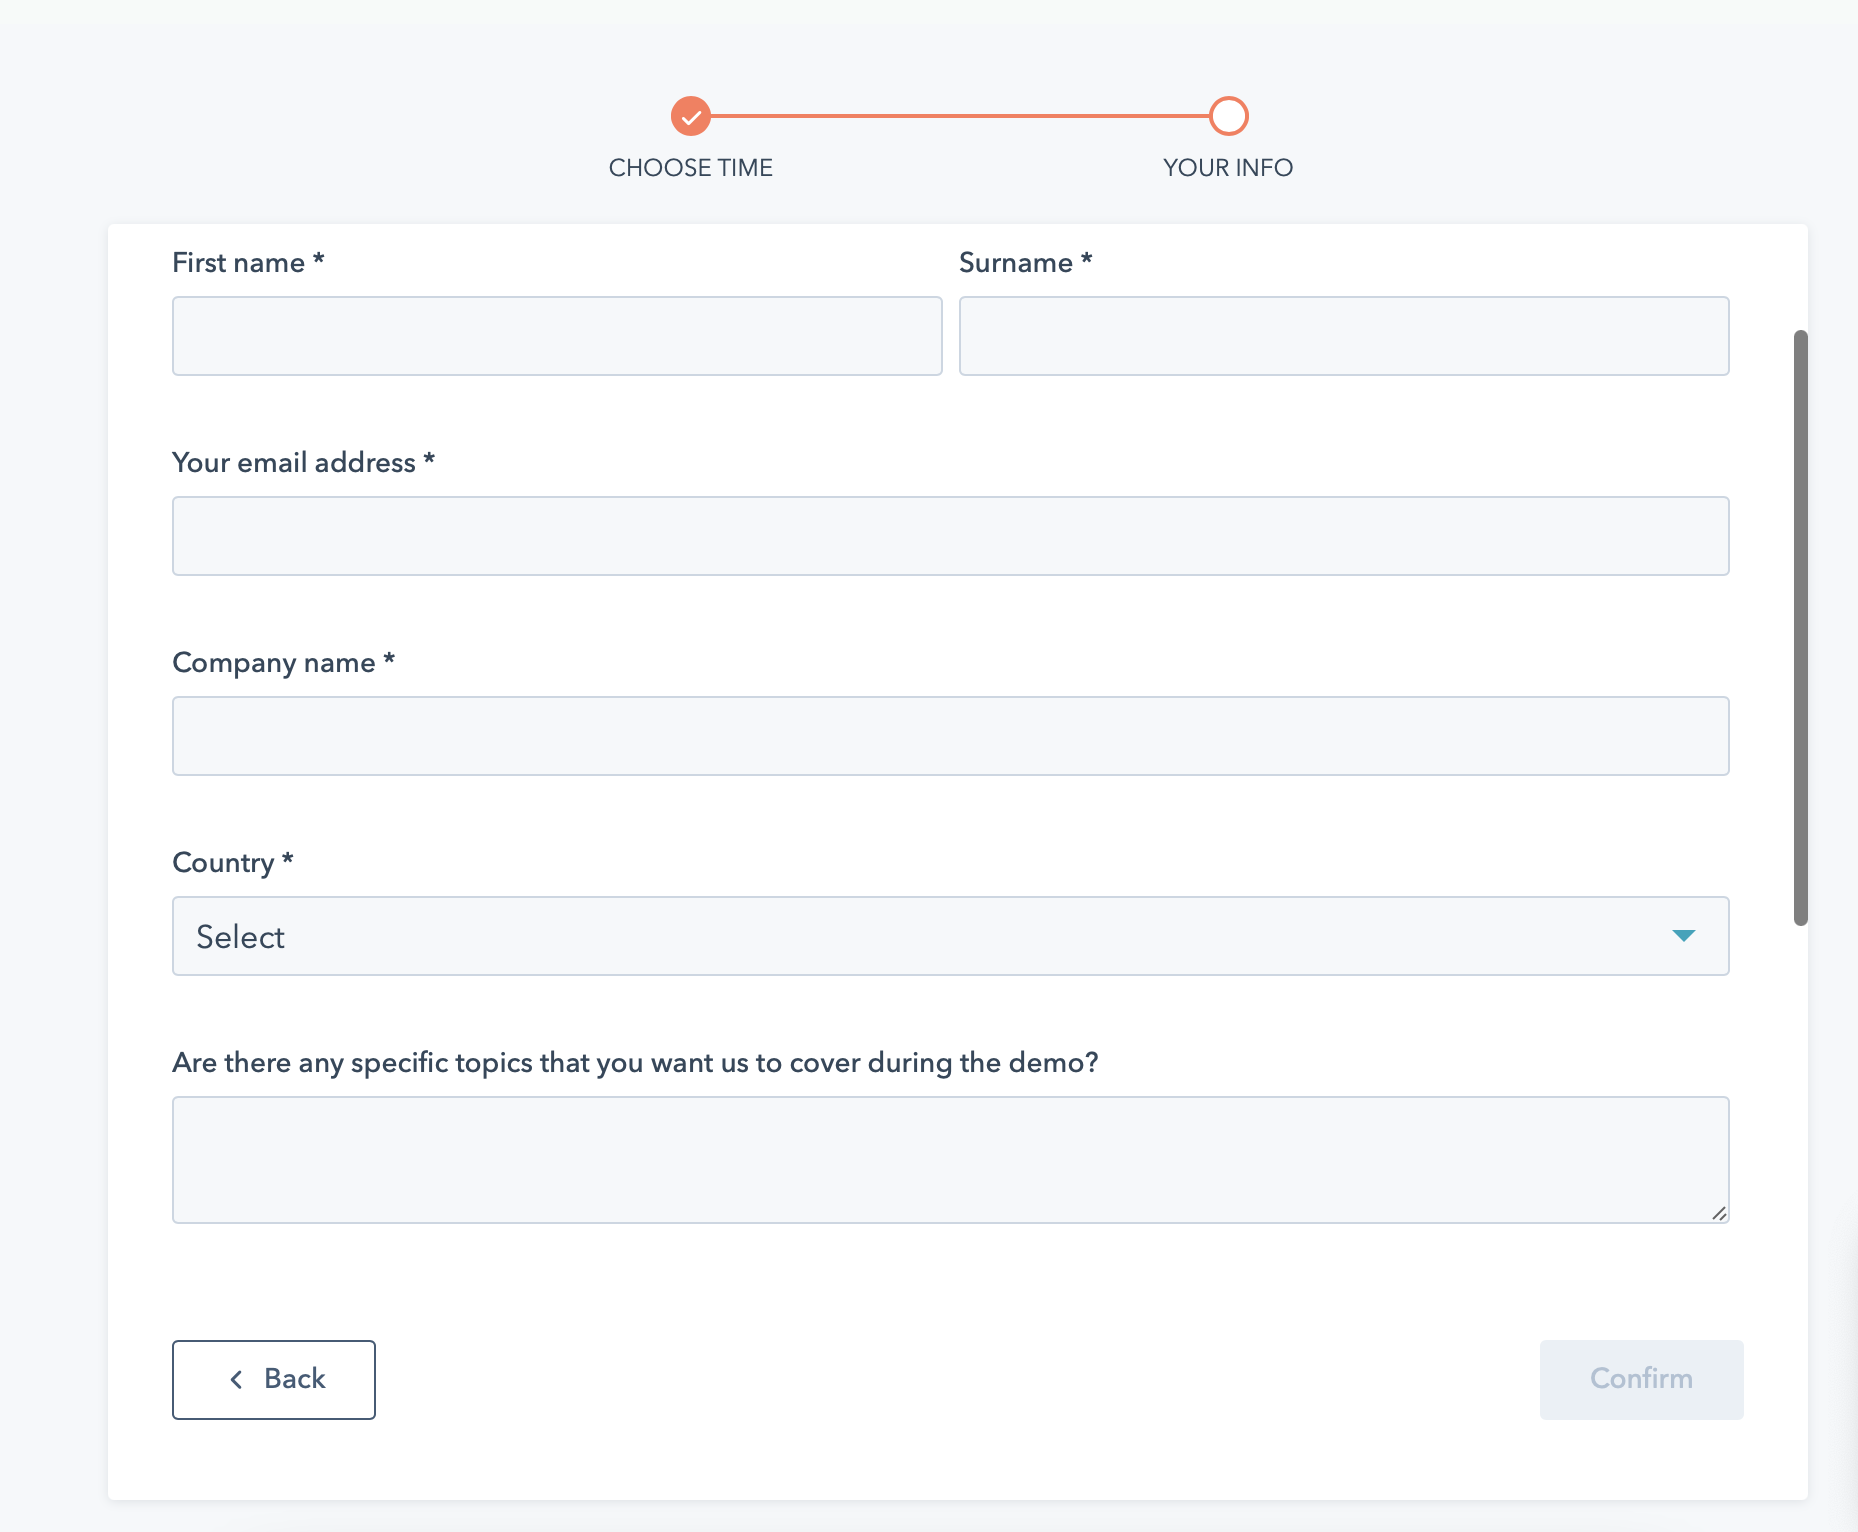Click the empty Your Info step circle

click(x=1228, y=116)
